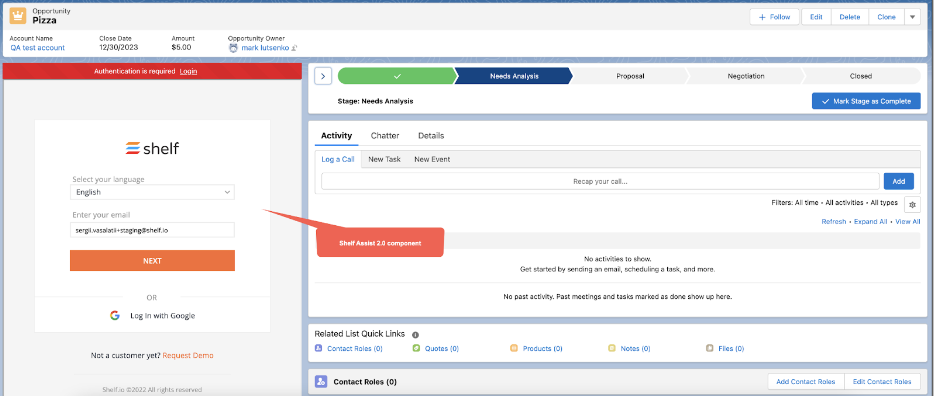Open the Details tab
Screen dimensions: 934x396
coord(431,136)
